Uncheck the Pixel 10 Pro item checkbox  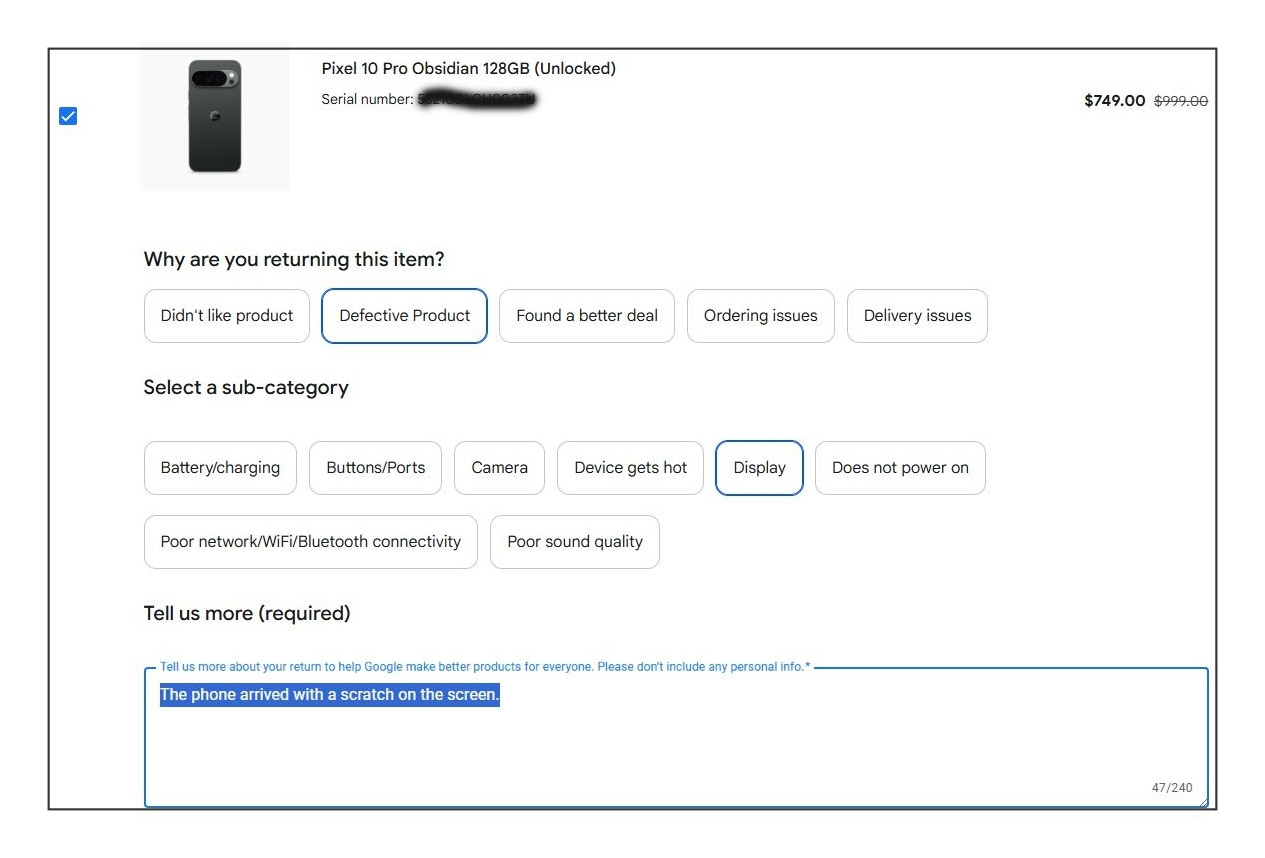pyautogui.click(x=68, y=116)
